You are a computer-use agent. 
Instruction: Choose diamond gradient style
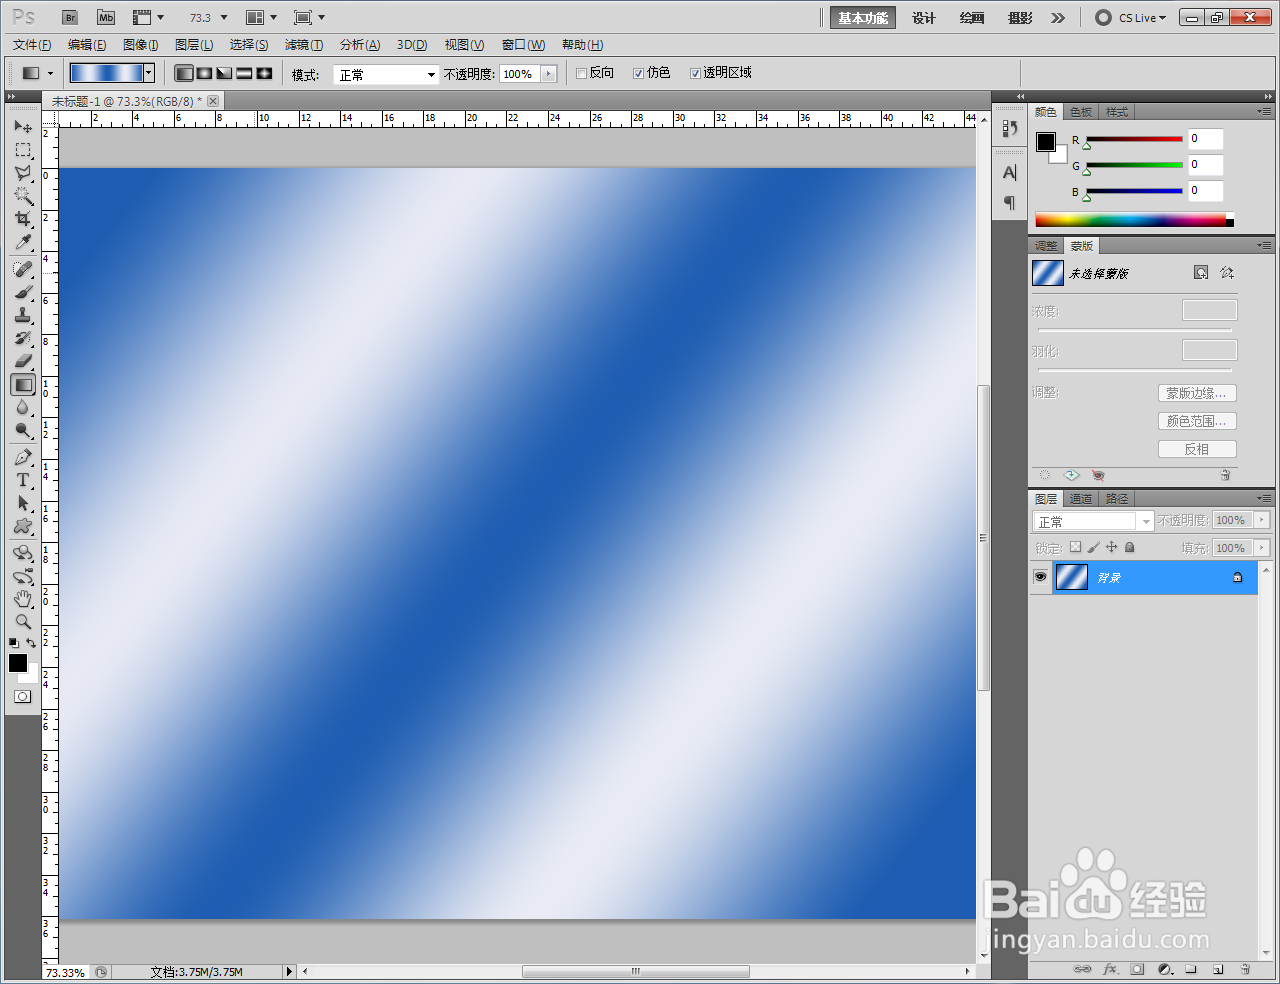[x=264, y=74]
